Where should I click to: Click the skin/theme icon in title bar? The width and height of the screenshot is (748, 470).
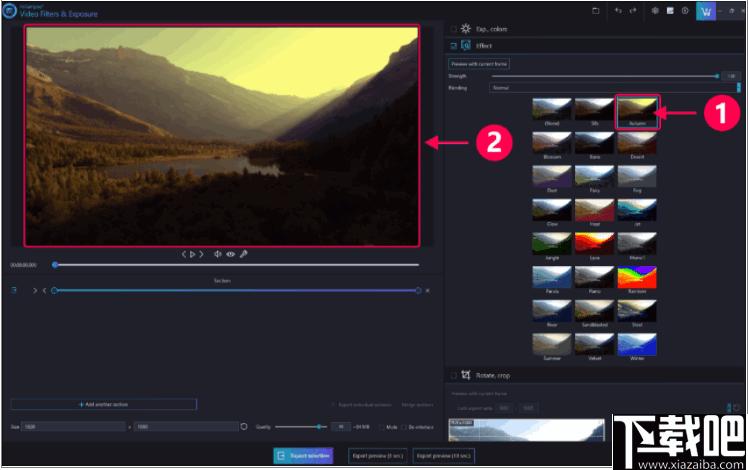pos(670,10)
